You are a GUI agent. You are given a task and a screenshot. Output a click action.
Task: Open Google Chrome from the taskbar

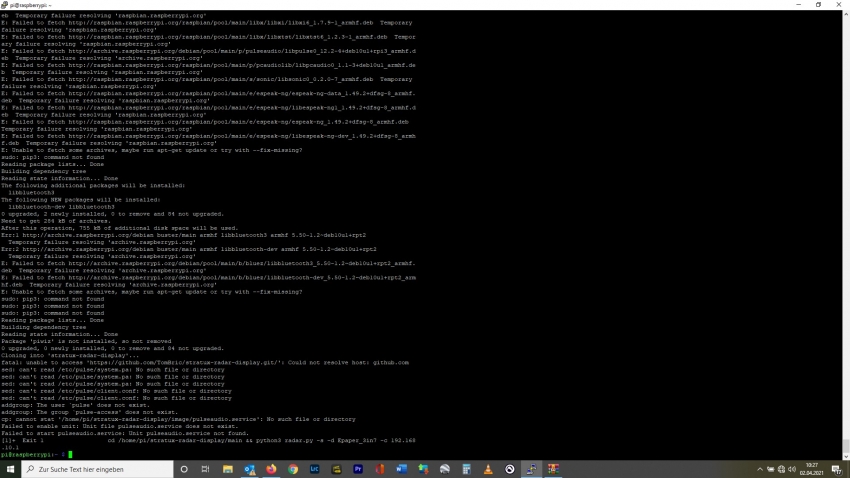coord(293,469)
